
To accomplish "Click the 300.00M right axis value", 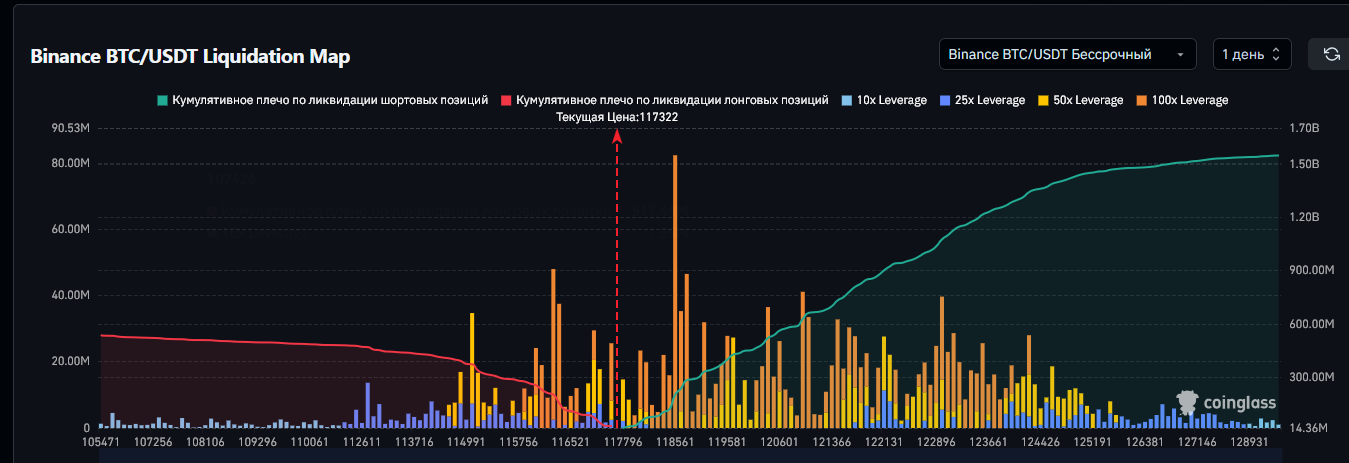I will [1311, 377].
